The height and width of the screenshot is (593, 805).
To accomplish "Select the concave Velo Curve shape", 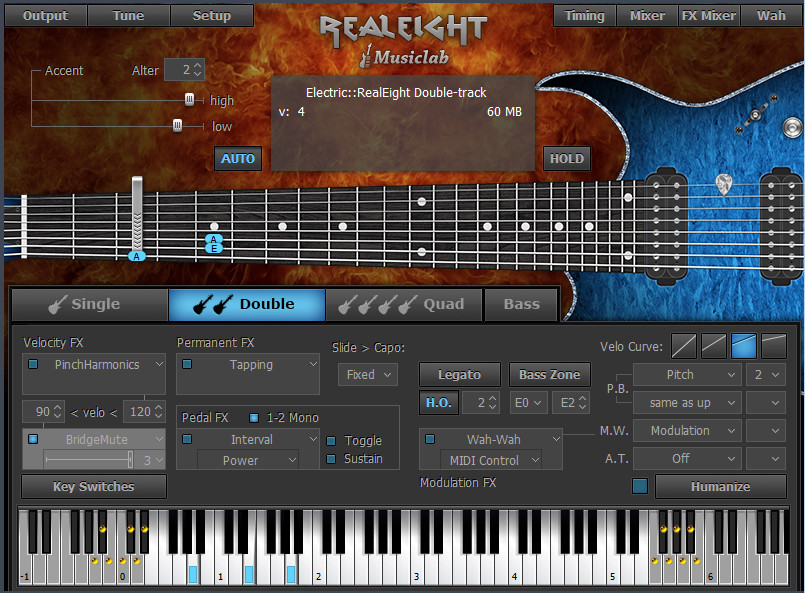I will 714,345.
